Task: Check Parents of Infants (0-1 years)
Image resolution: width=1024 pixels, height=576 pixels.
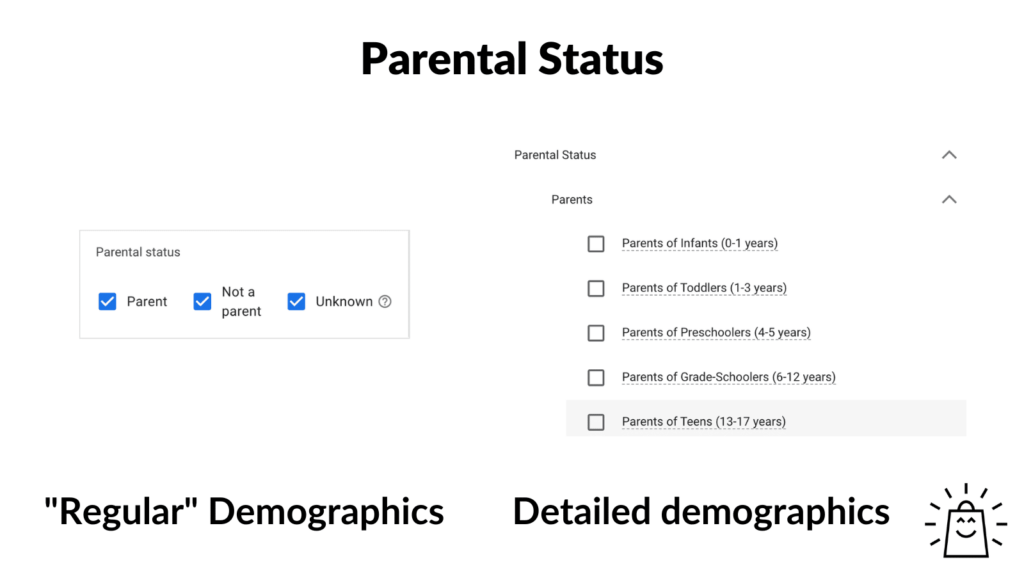Action: click(596, 243)
